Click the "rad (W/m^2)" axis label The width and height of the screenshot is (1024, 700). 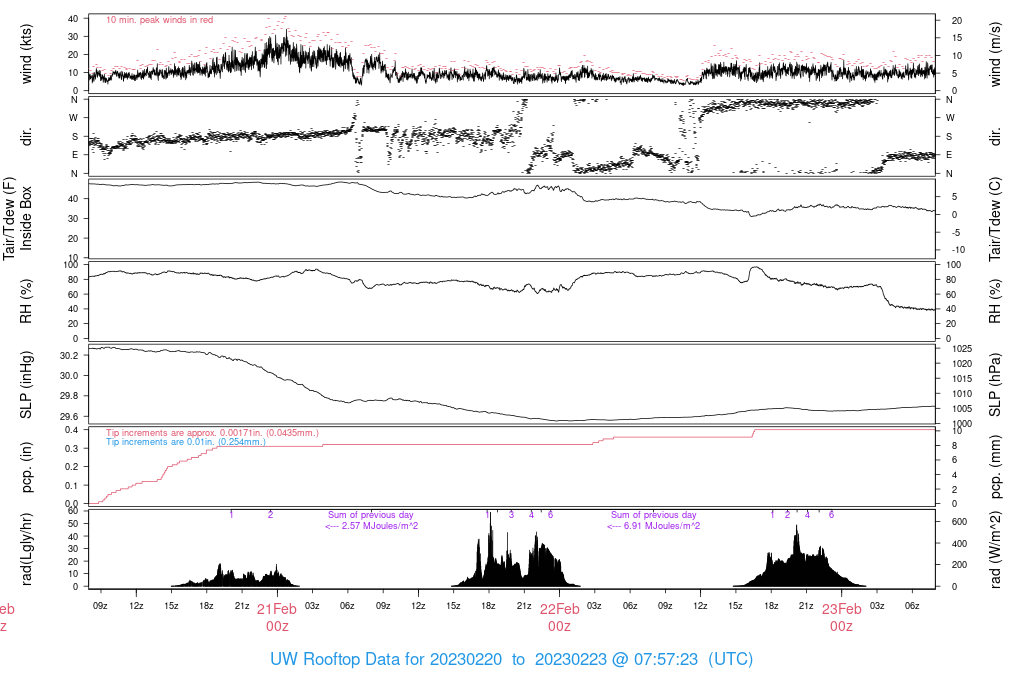click(995, 550)
